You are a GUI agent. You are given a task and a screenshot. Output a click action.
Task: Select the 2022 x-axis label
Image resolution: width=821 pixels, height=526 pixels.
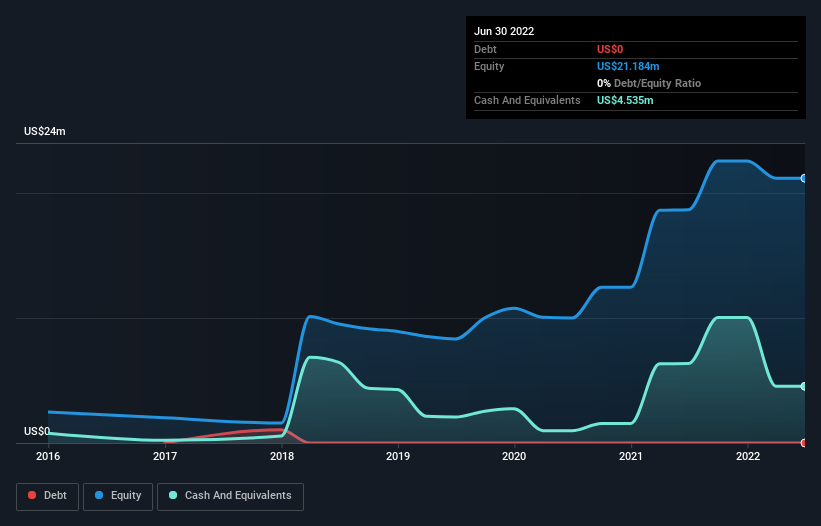click(748, 456)
